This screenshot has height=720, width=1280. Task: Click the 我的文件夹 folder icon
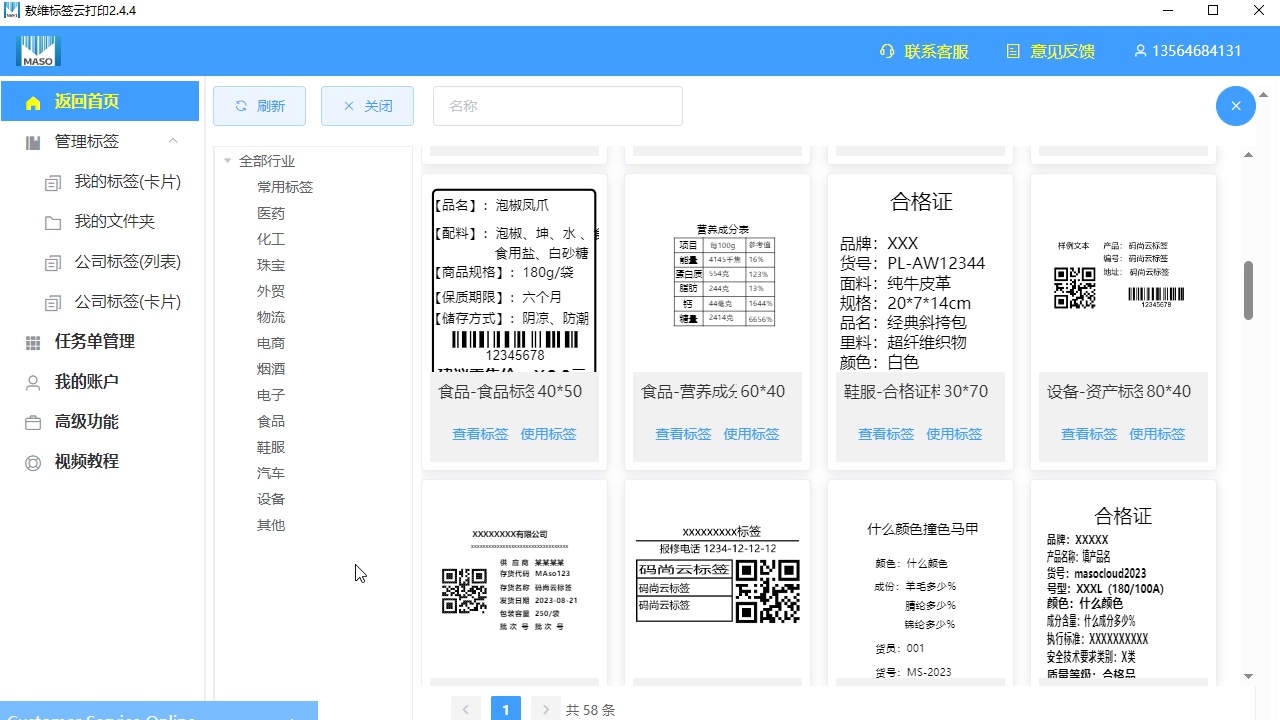[53, 221]
